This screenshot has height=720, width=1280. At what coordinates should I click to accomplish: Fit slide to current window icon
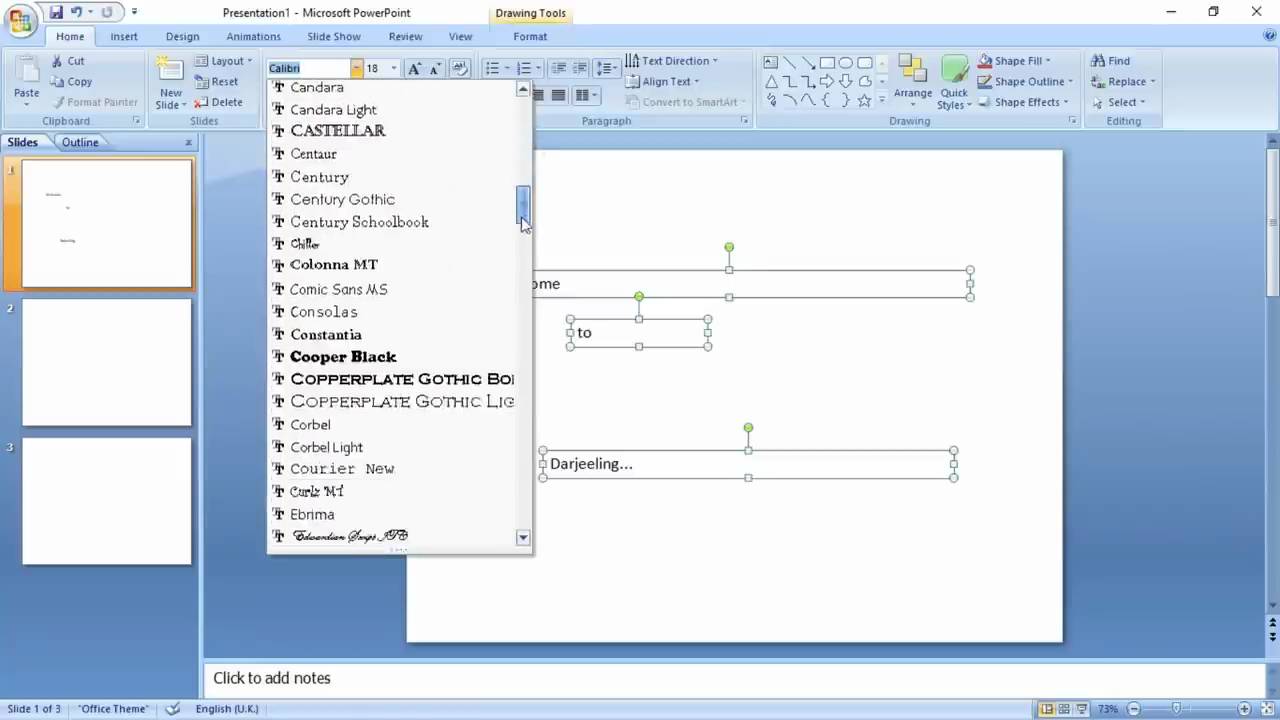(1267, 709)
